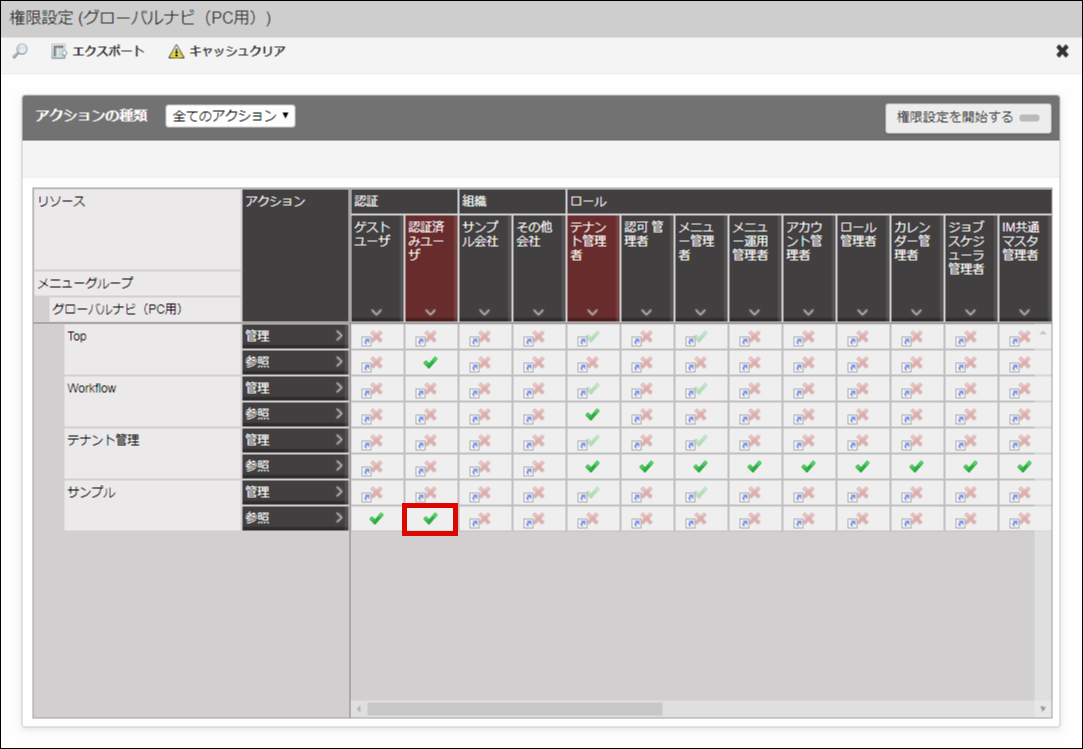
Task: Expand テナント管理者 column chevron
Action: (x=592, y=312)
